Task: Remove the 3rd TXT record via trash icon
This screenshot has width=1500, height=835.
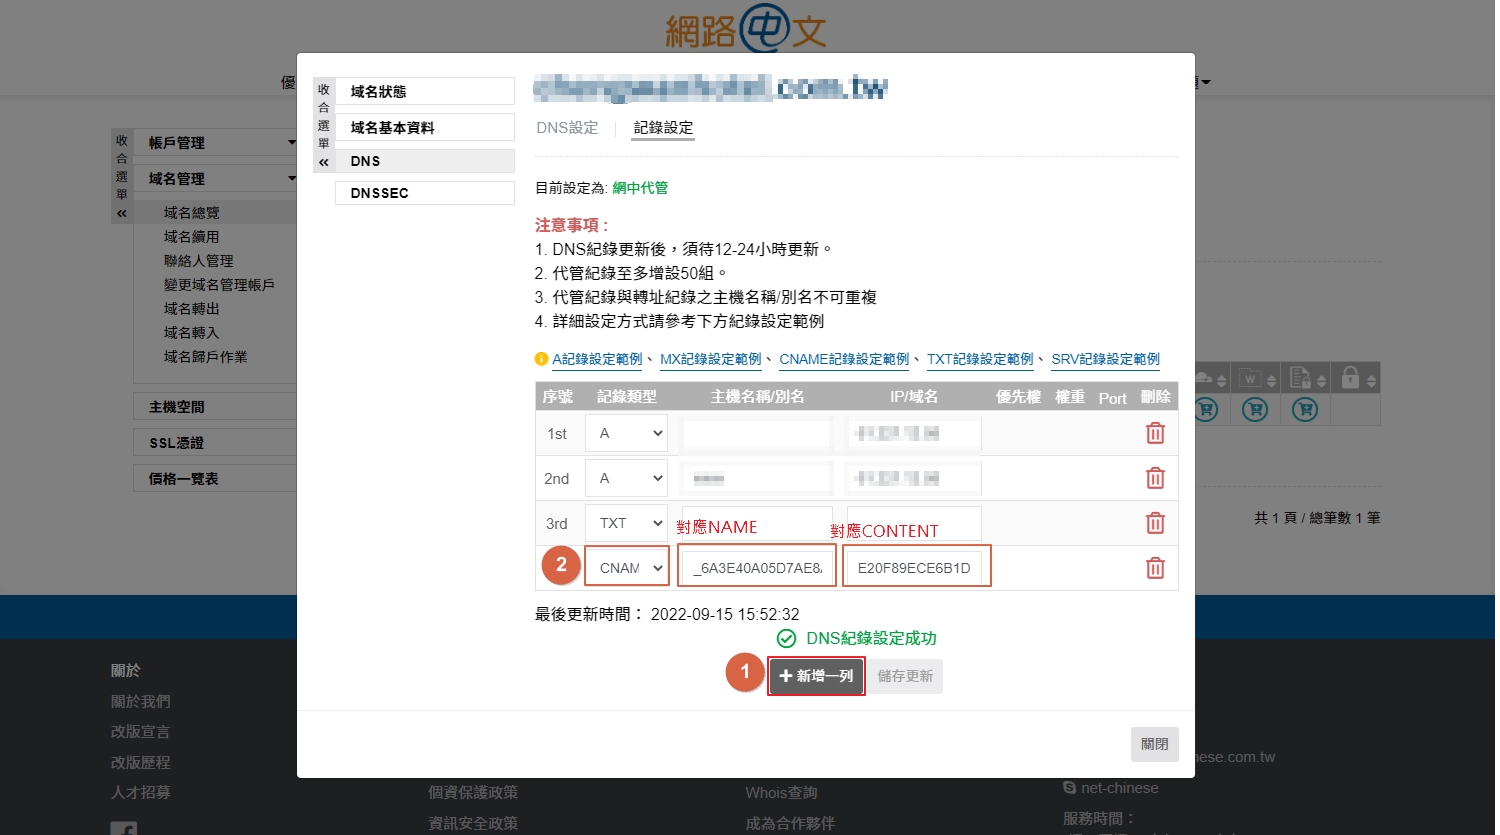Action: (1155, 523)
